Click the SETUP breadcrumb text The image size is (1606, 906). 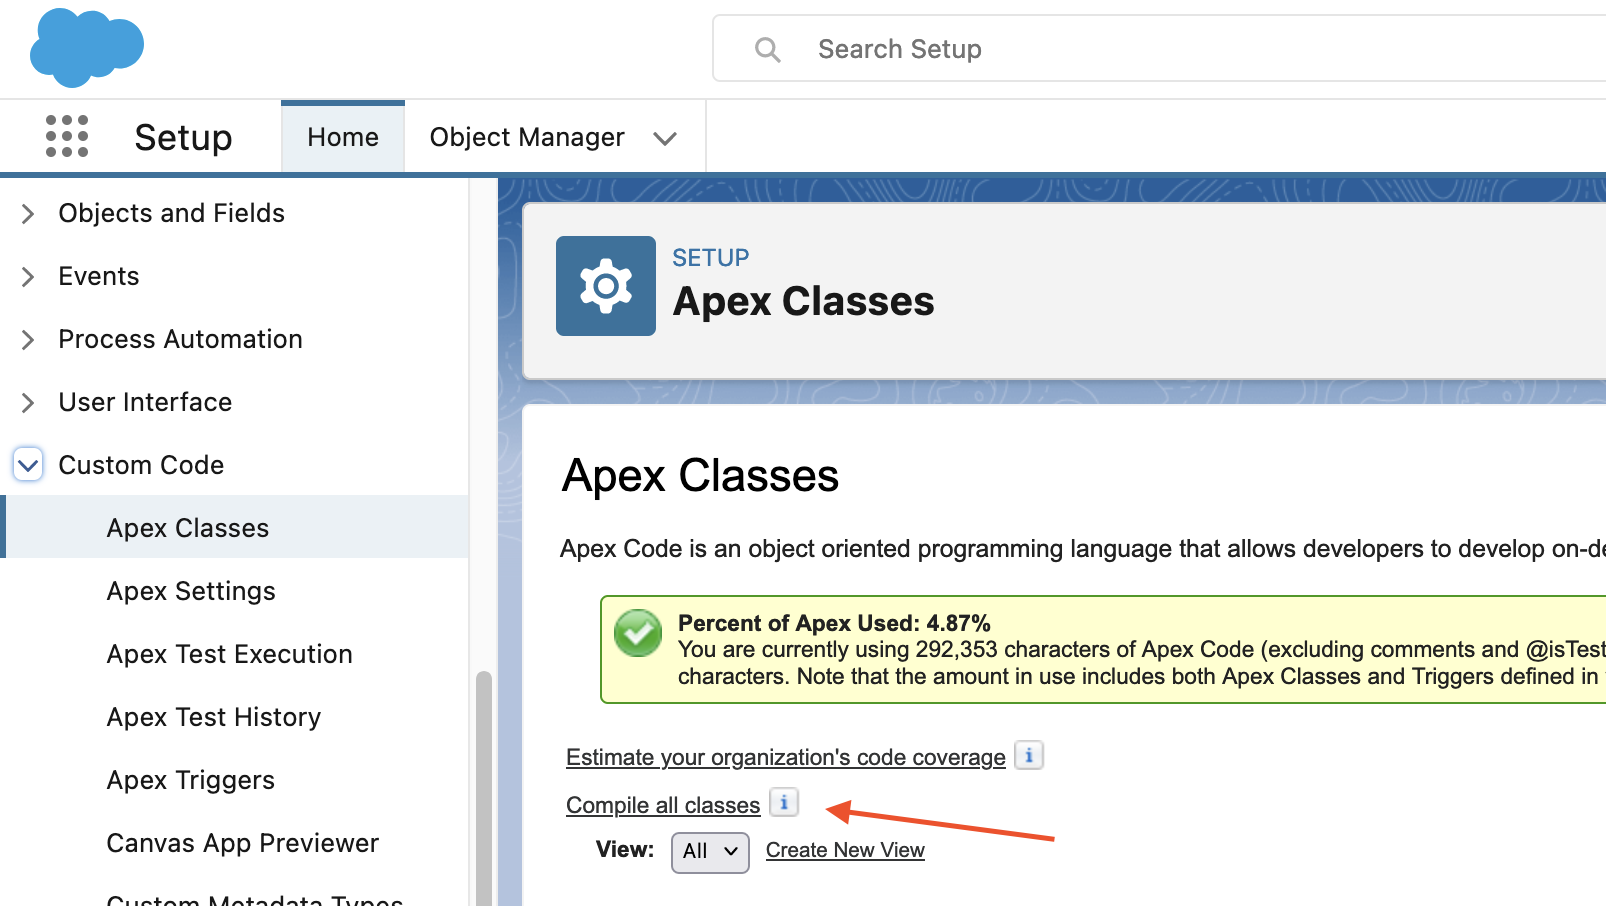click(x=710, y=258)
